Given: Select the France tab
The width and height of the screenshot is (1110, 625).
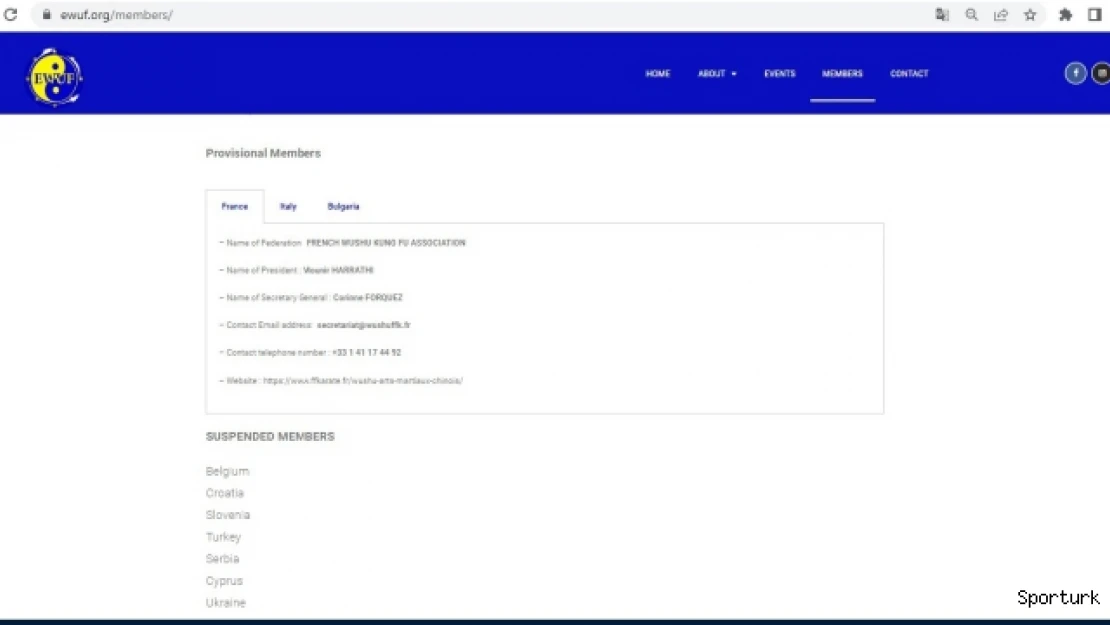Looking at the screenshot, I should 235,207.
